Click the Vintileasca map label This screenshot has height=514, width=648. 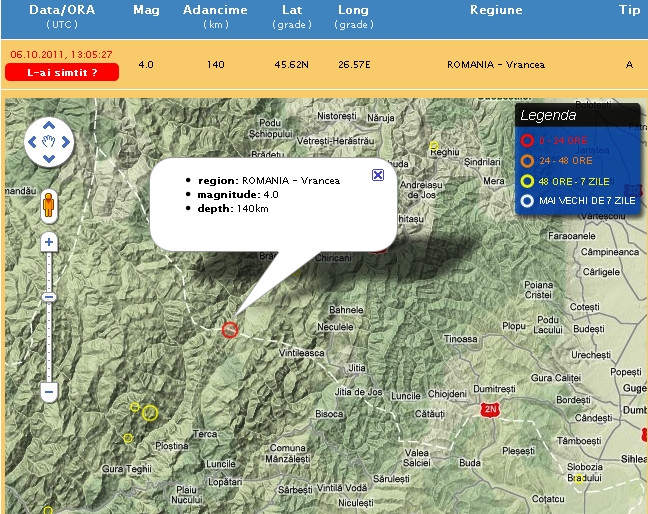click(x=302, y=353)
